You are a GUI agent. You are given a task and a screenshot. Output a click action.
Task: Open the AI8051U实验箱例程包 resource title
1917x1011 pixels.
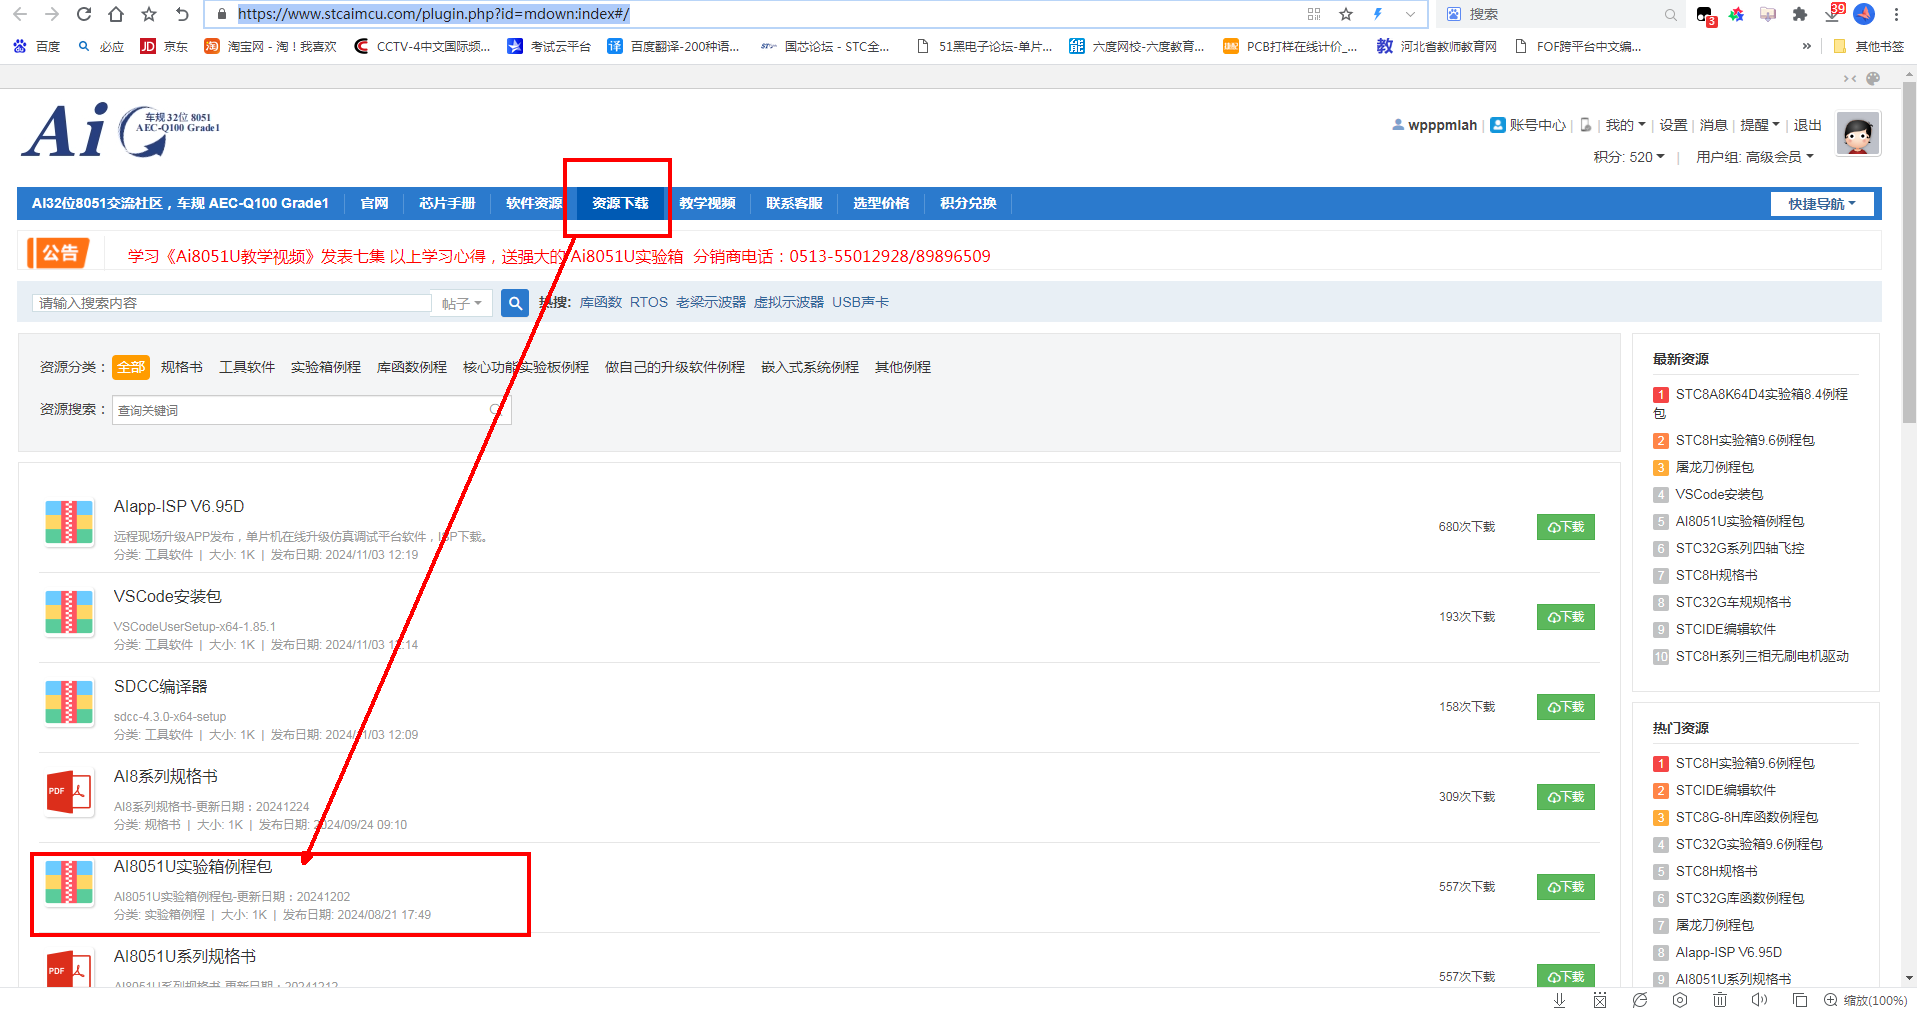pos(193,866)
